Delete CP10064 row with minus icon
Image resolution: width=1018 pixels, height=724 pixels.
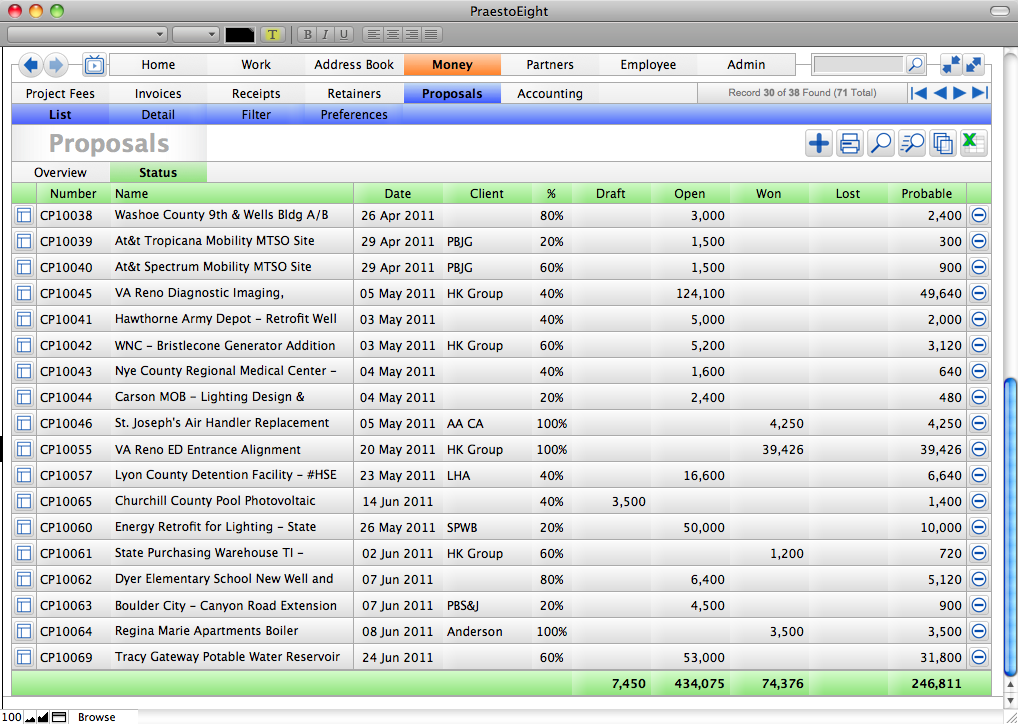(x=979, y=630)
